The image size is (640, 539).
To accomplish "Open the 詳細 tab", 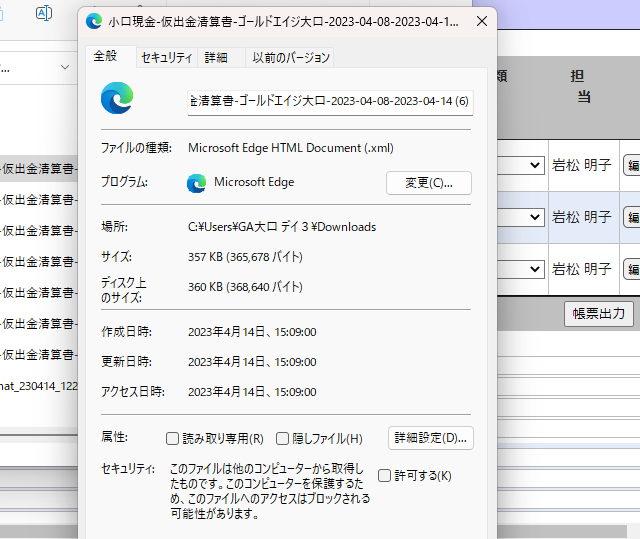I will [216, 58].
